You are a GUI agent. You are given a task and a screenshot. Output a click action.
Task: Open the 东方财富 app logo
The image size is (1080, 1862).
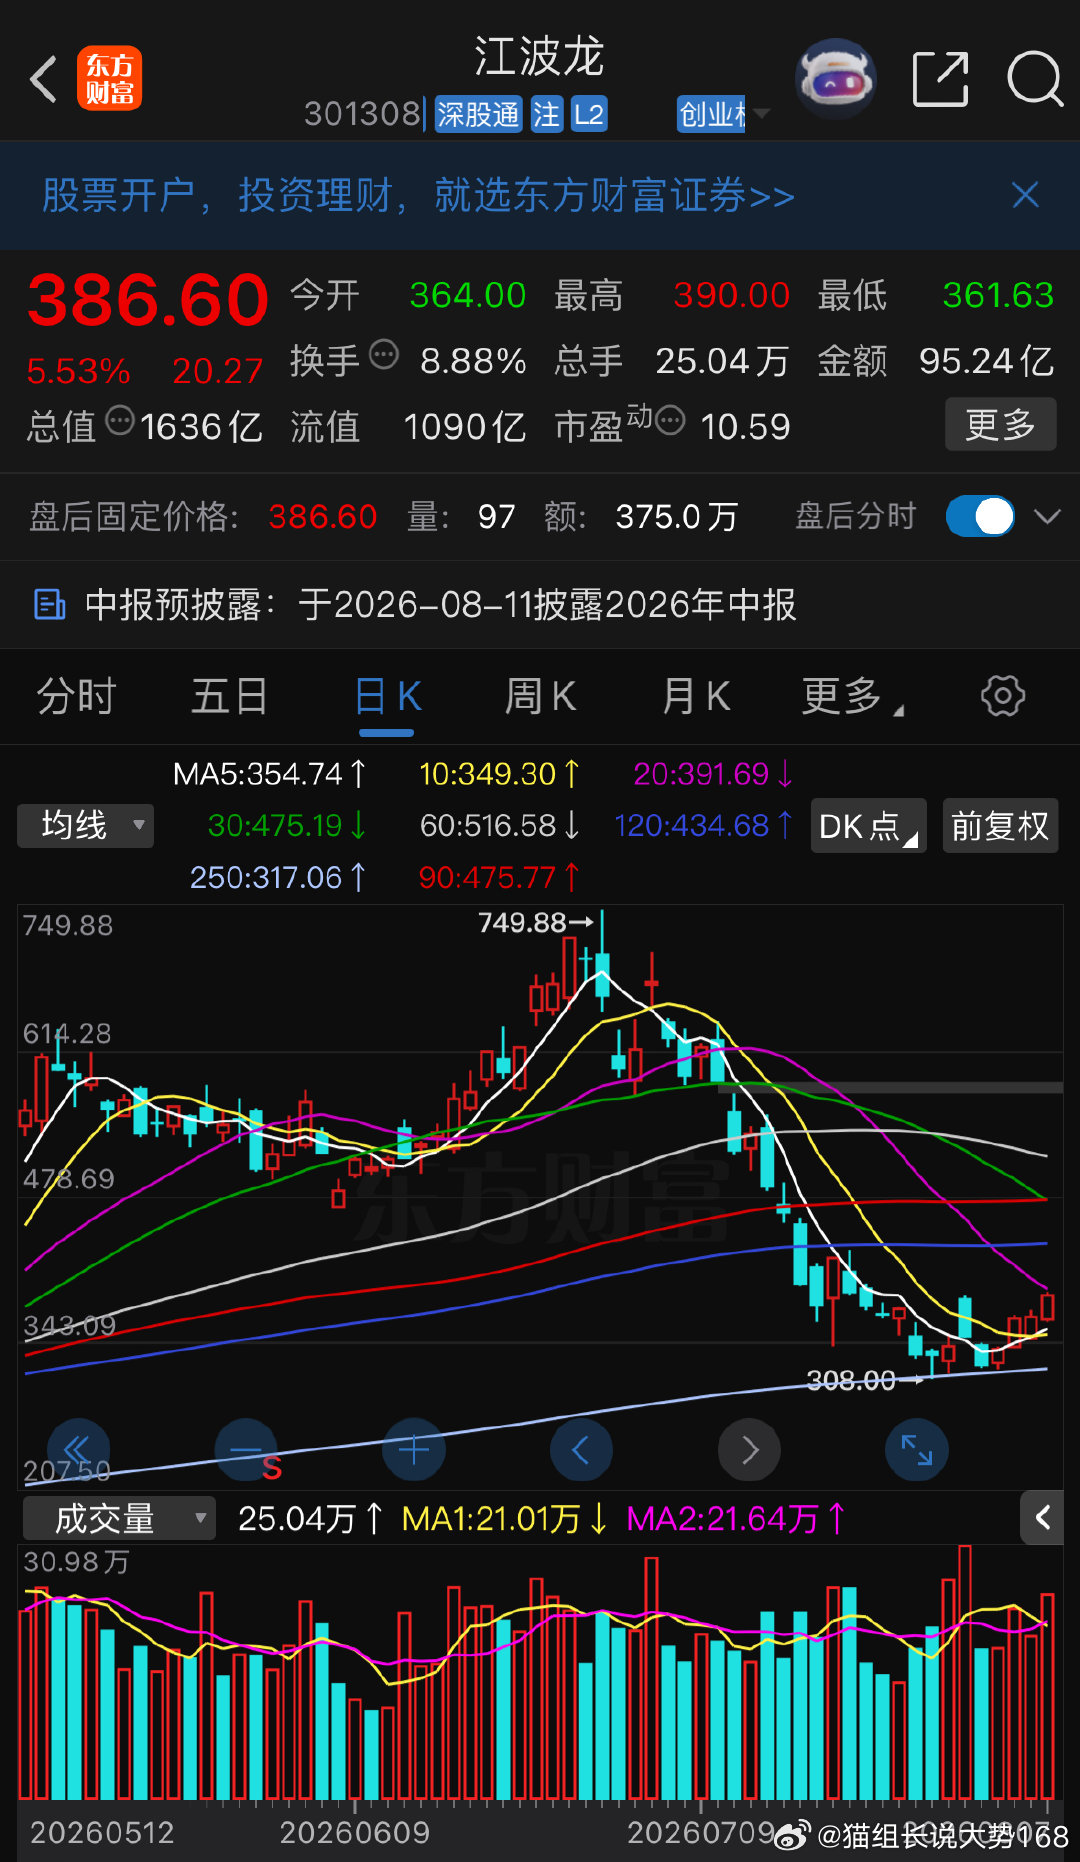tap(109, 79)
